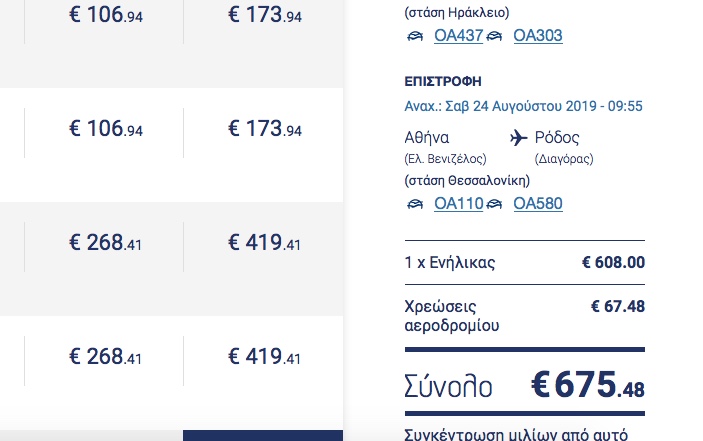703x441 pixels.
Task: Pick the € 419.41 fare in the bottom white row
Action: 265,357
